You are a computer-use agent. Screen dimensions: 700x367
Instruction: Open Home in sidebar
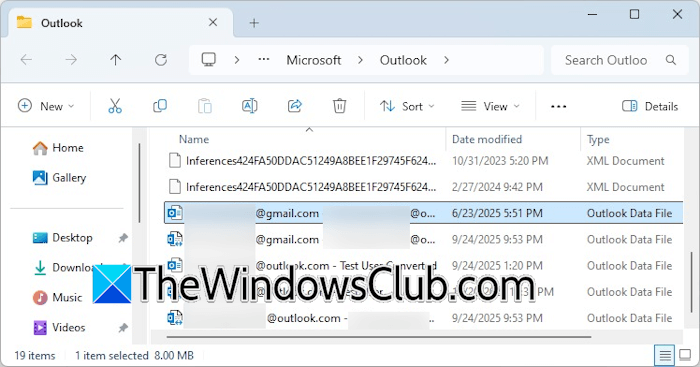[x=58, y=148]
